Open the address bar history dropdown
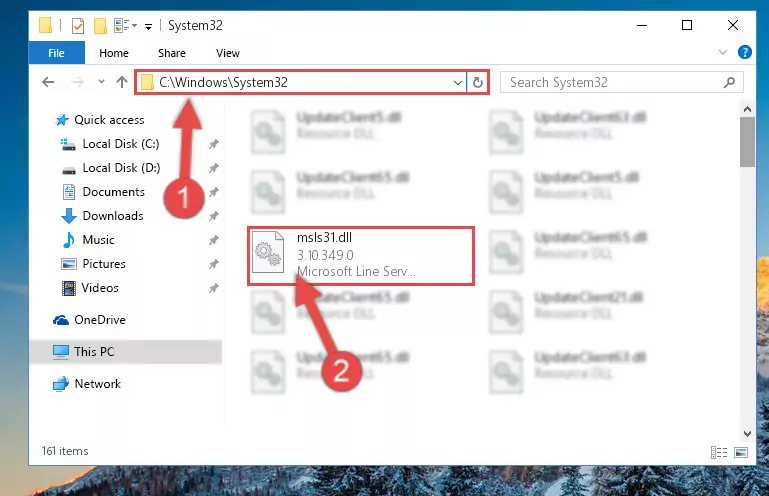This screenshot has height=496, width=769. click(458, 82)
